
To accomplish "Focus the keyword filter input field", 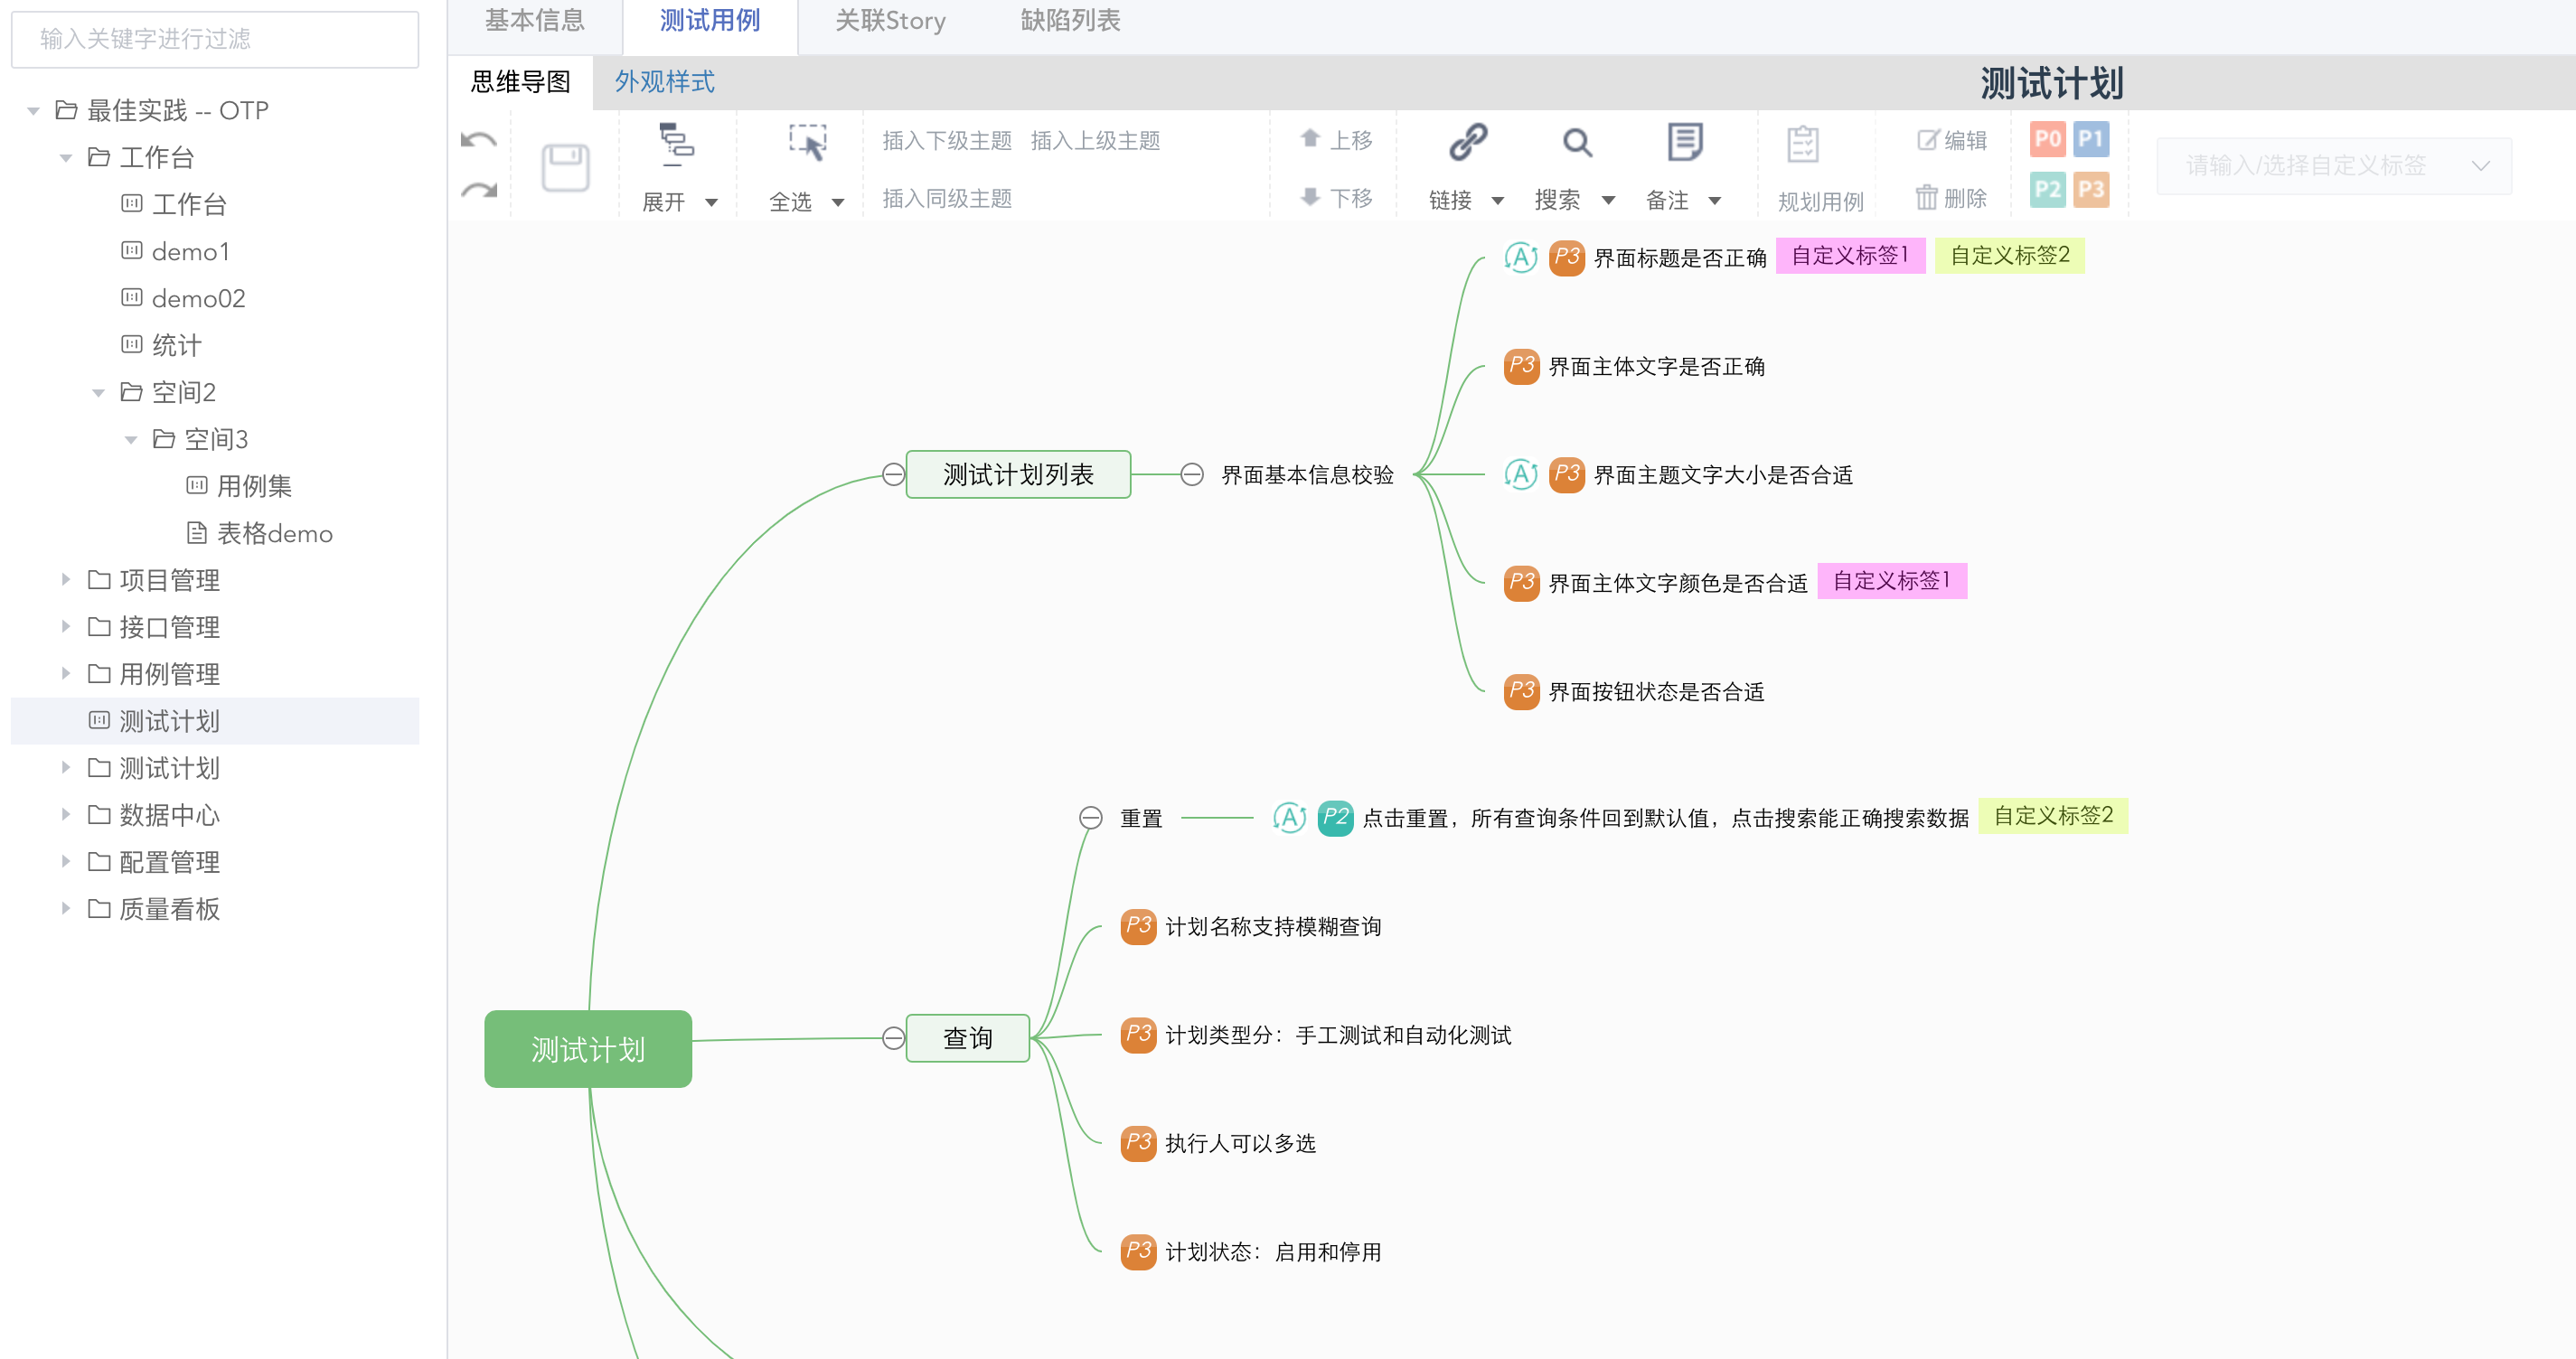I will [x=215, y=39].
